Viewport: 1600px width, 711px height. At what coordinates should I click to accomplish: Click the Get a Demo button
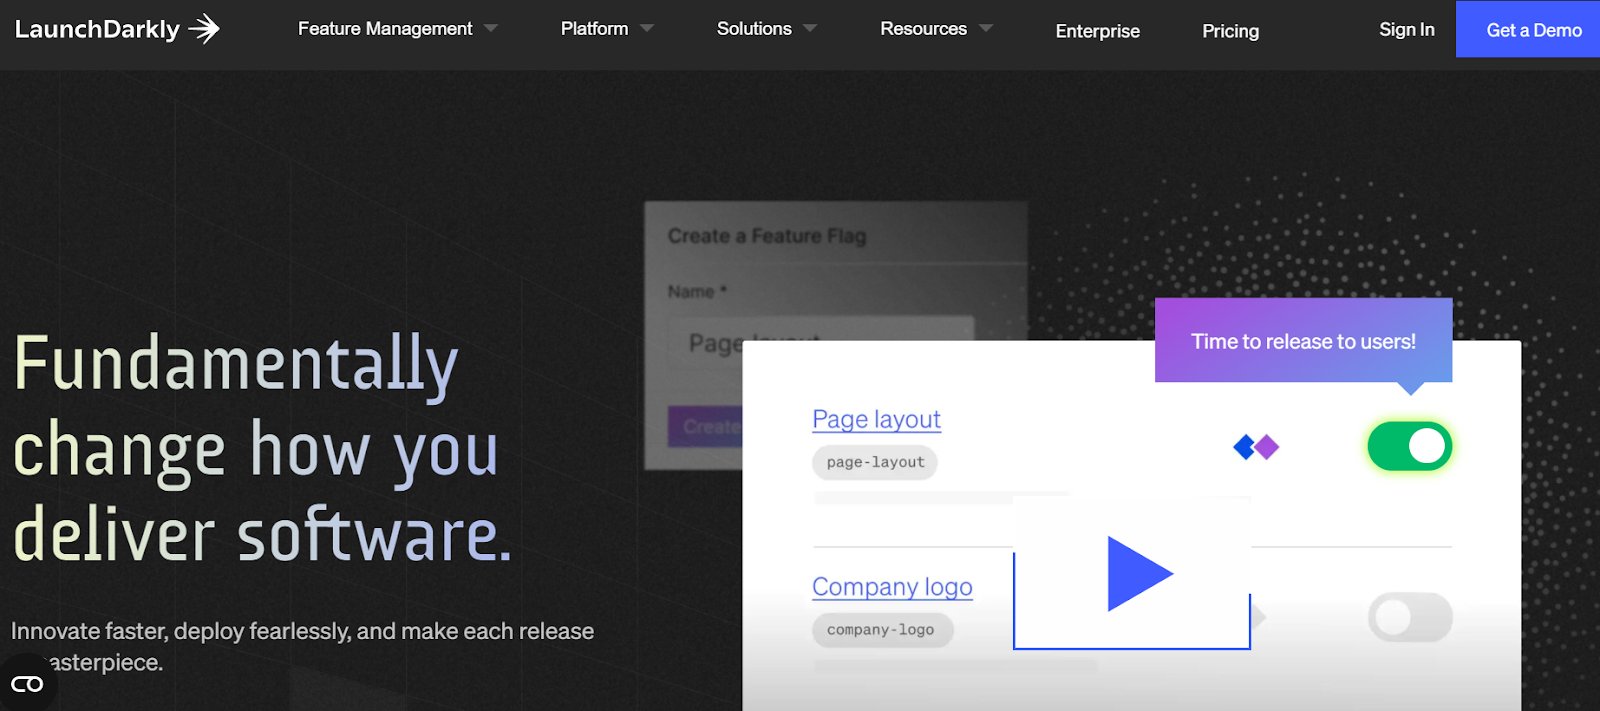pos(1528,29)
